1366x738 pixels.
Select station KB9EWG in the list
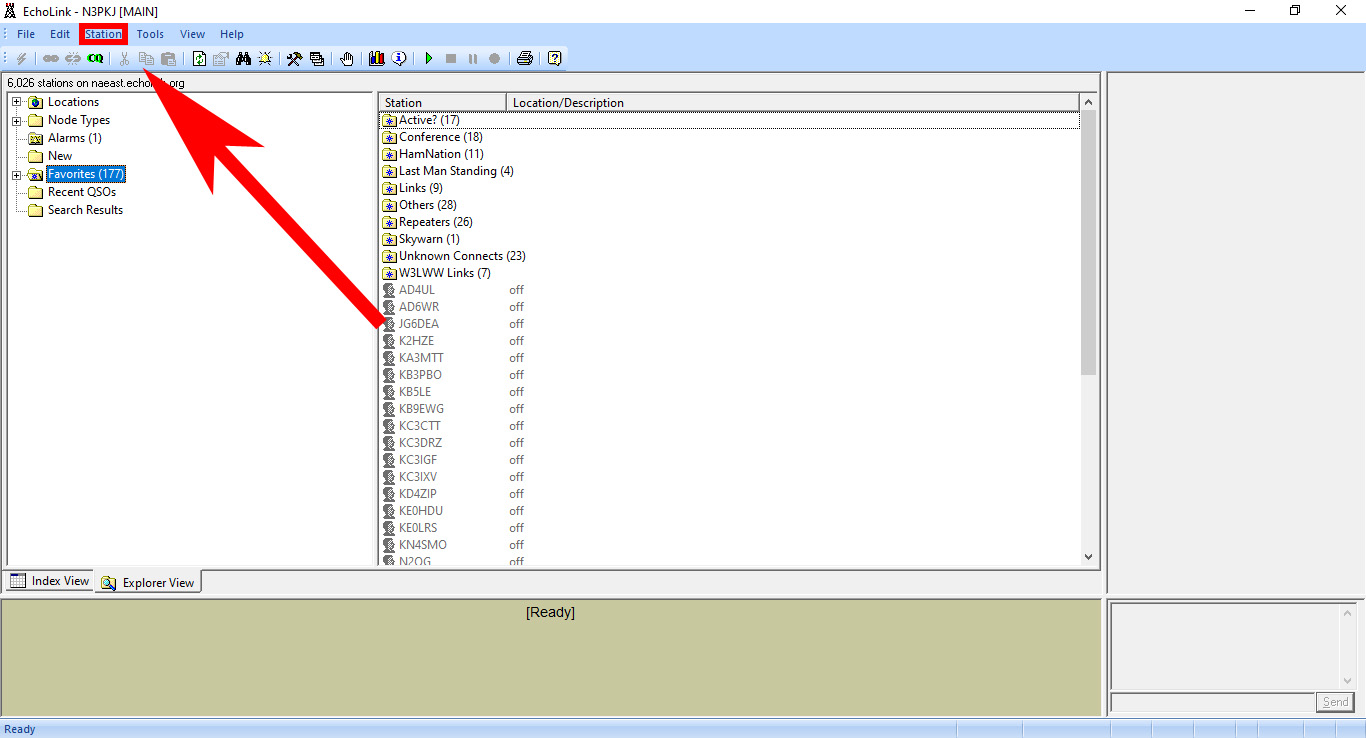click(x=421, y=409)
